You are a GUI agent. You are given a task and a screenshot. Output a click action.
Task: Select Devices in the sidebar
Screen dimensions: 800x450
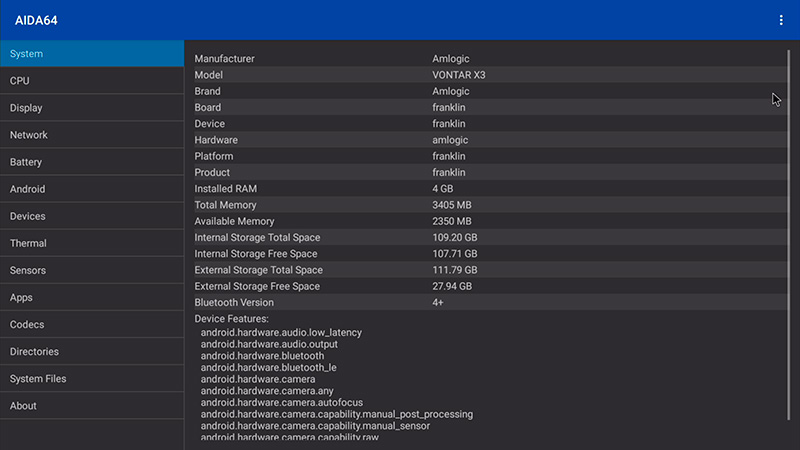click(92, 216)
